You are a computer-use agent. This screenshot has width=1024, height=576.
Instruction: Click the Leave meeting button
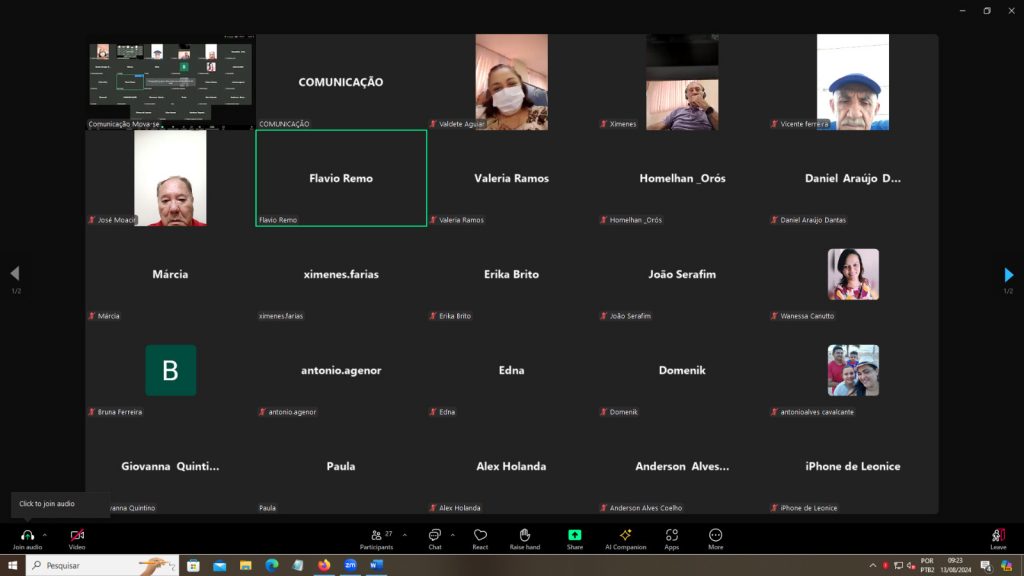pyautogui.click(x=998, y=536)
